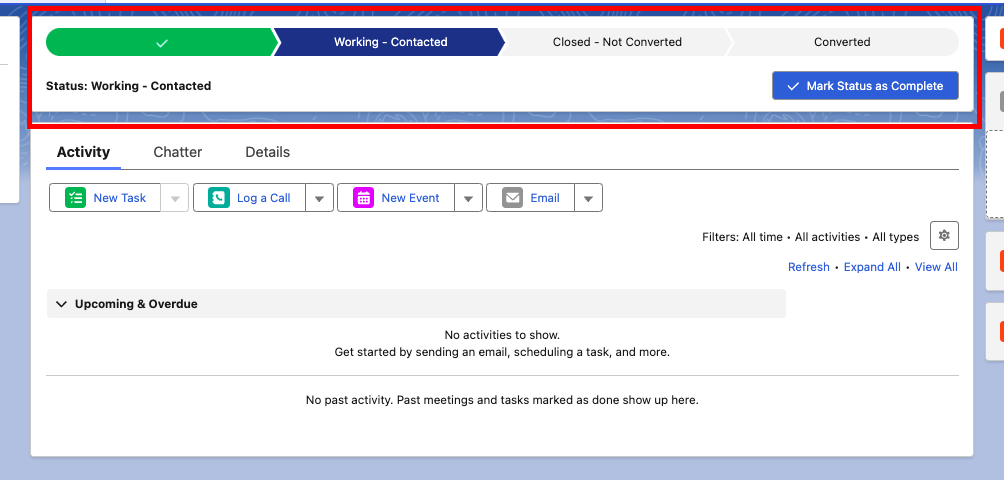
Task: Click the Expand All link
Action: tap(872, 267)
